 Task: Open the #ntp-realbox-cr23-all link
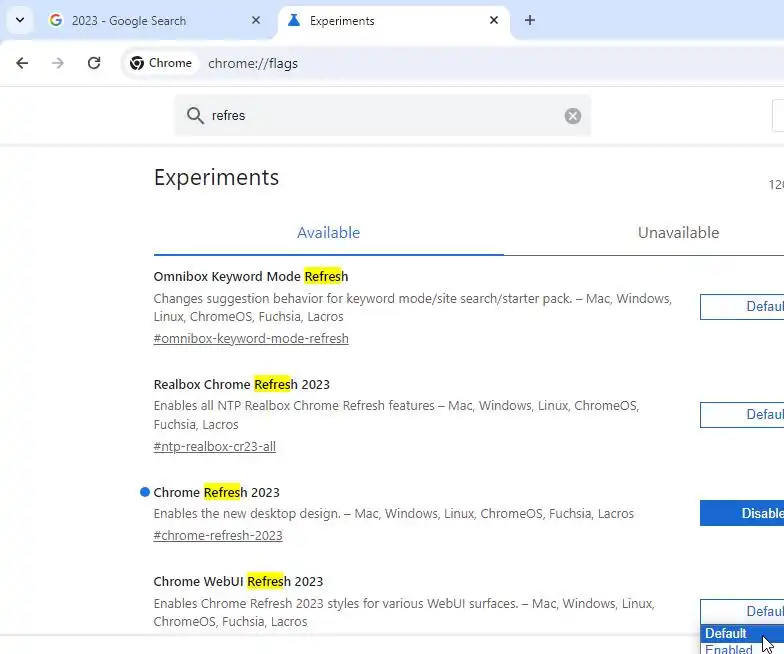pyautogui.click(x=214, y=446)
